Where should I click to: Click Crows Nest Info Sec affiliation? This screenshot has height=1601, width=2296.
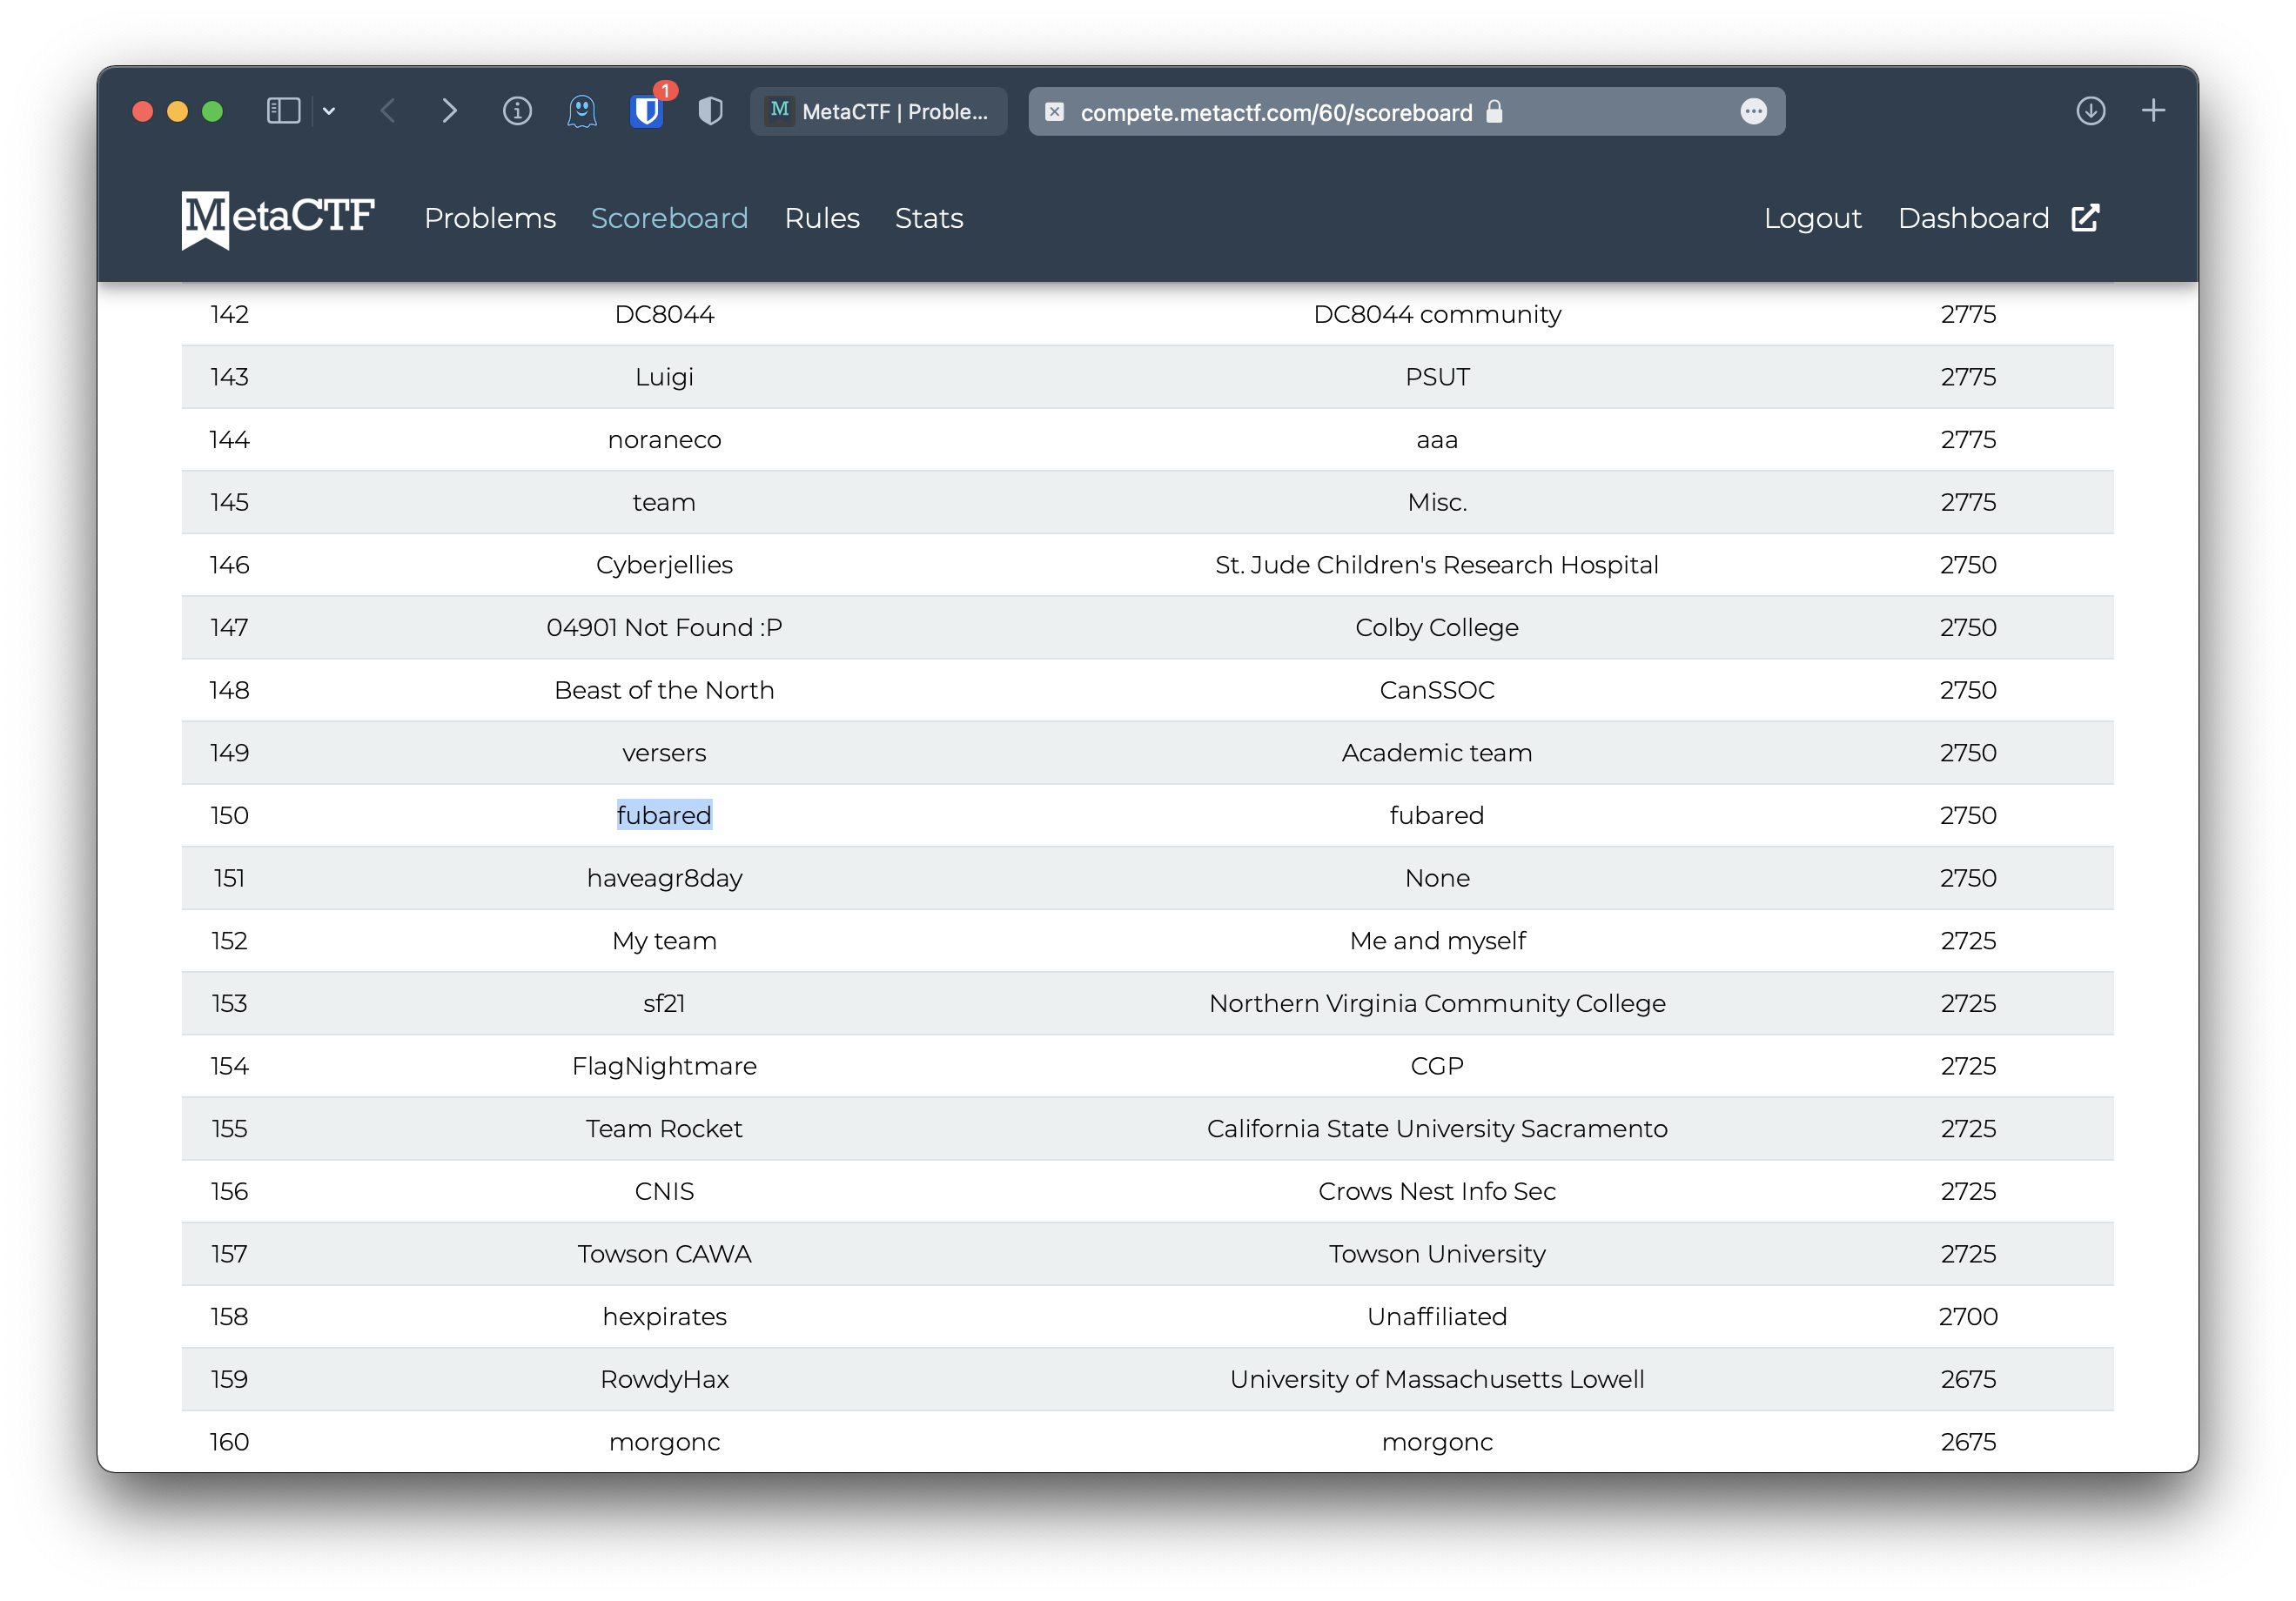point(1436,1191)
